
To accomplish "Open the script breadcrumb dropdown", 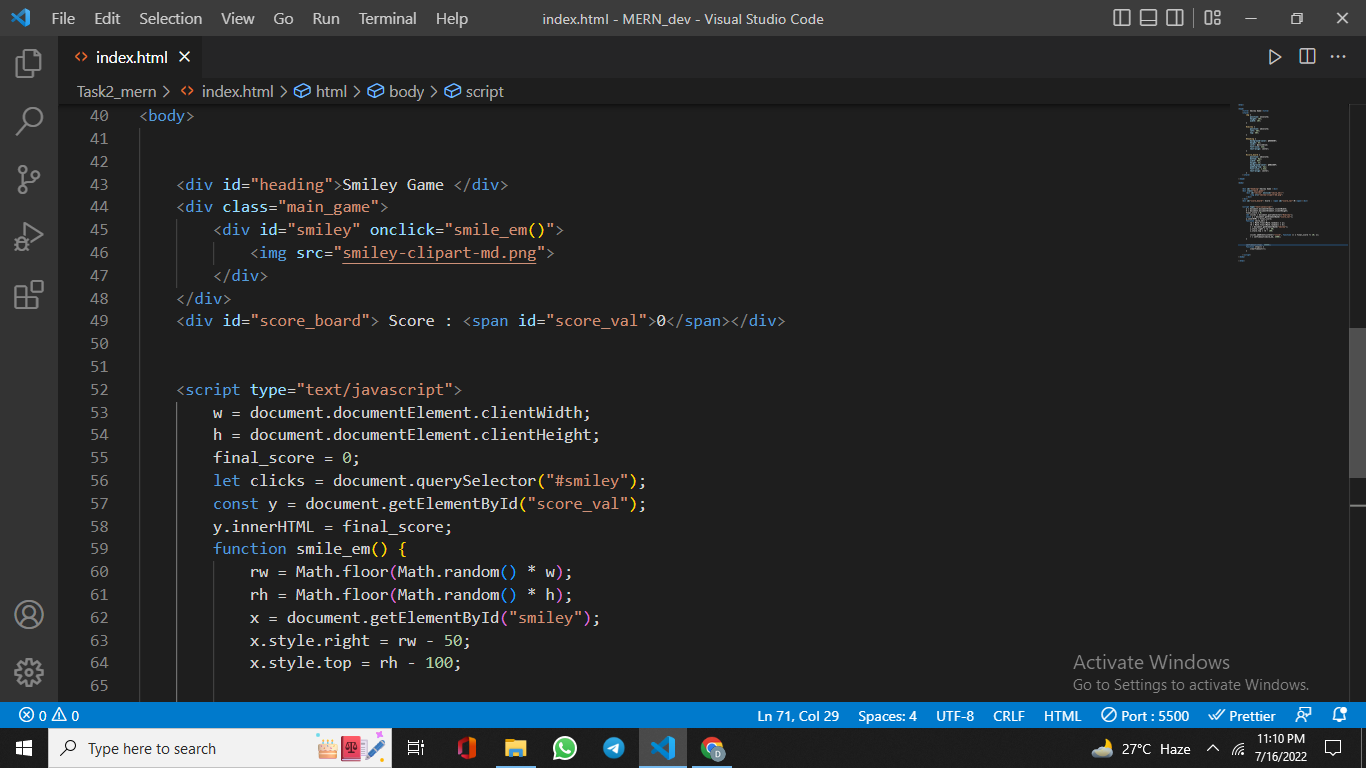I will click(482, 91).
